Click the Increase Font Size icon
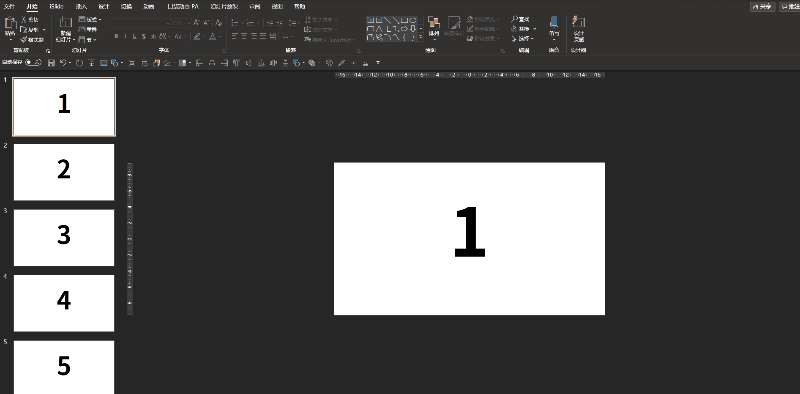Image resolution: width=800 pixels, height=394 pixels. [x=196, y=23]
